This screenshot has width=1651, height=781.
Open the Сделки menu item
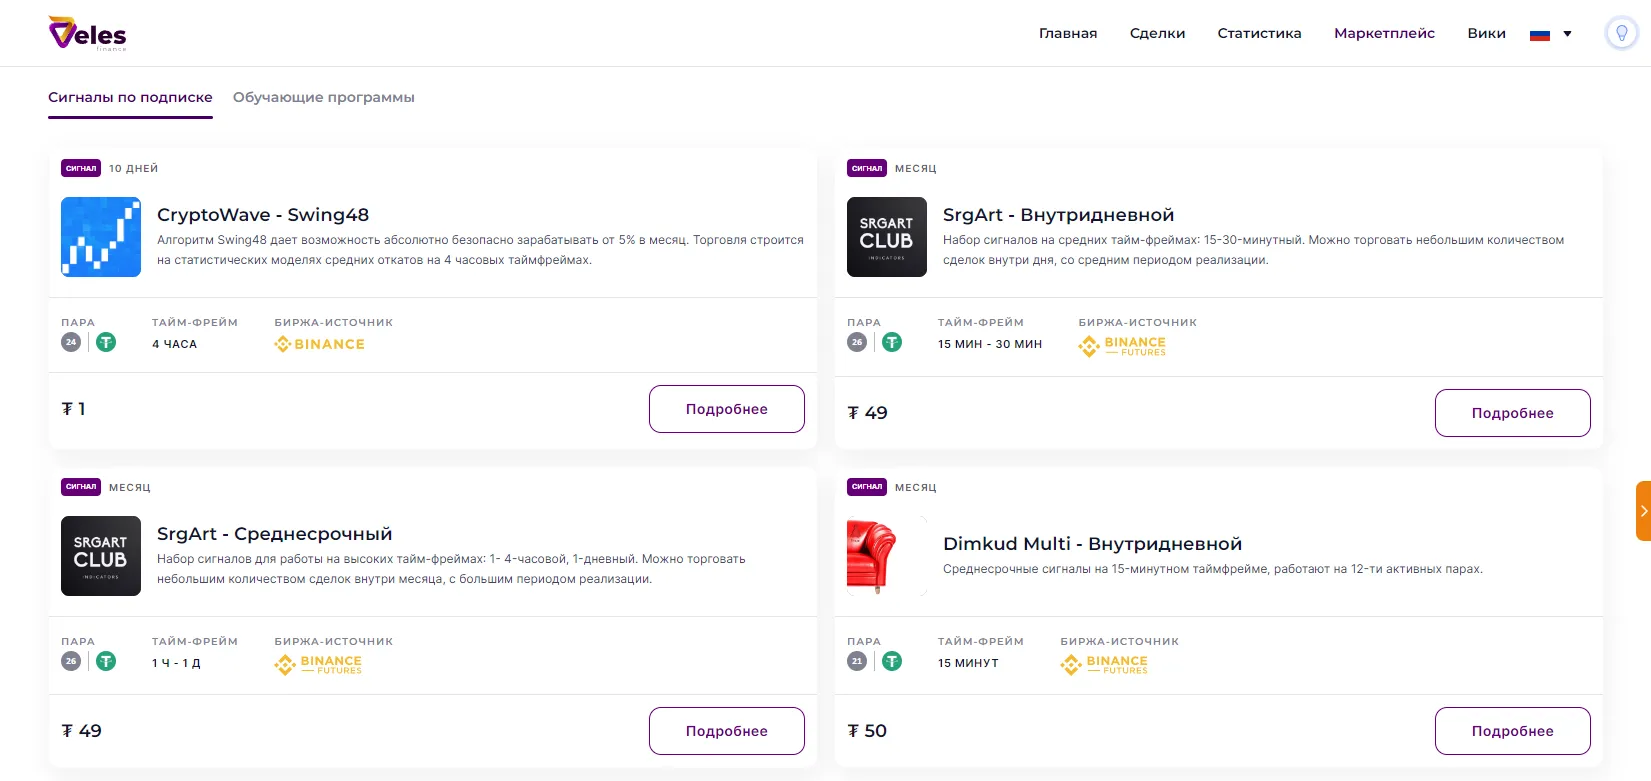[1157, 33]
